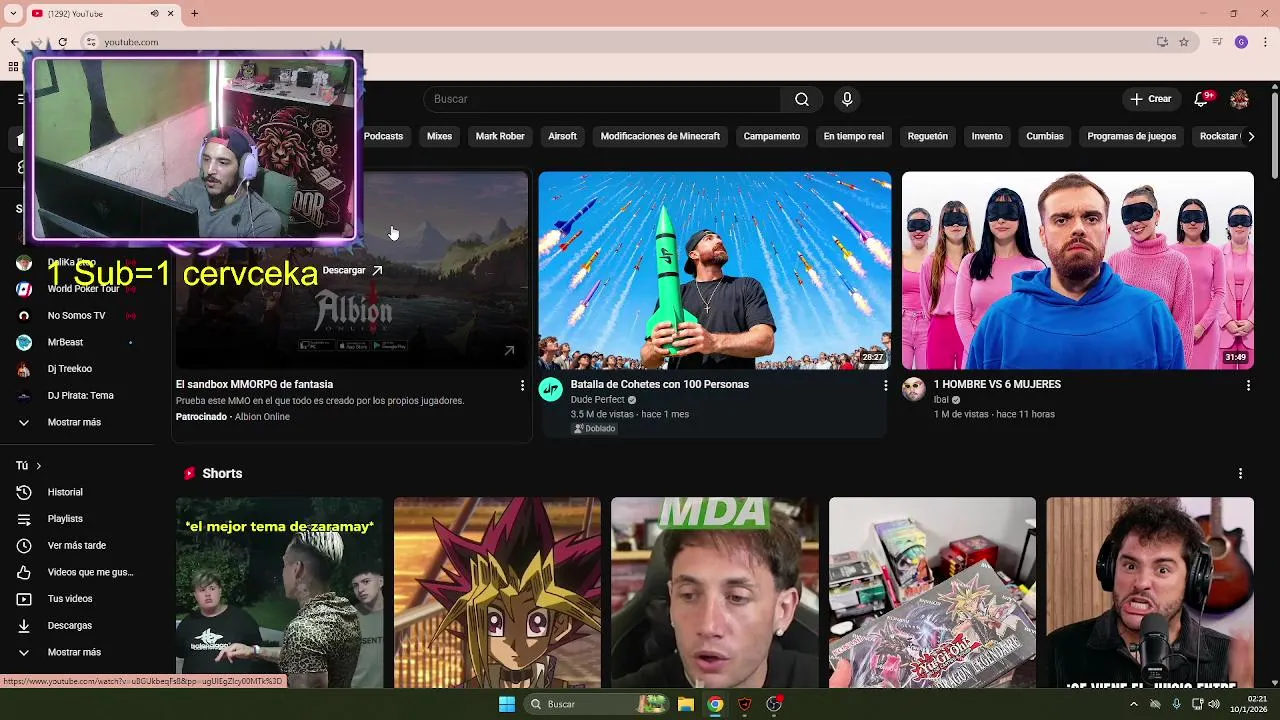This screenshot has width=1280, height=720.
Task: Click Descargar on the Albion ad
Action: click(x=352, y=270)
